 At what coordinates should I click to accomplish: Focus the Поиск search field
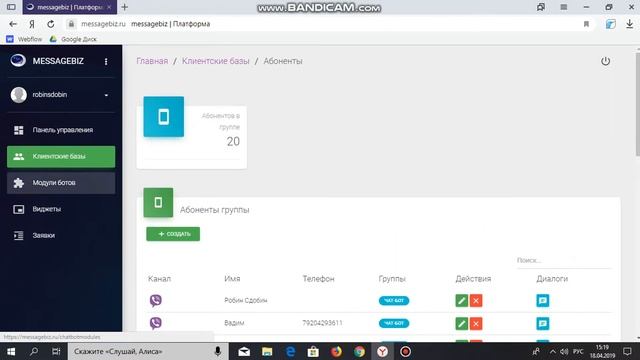[564, 260]
